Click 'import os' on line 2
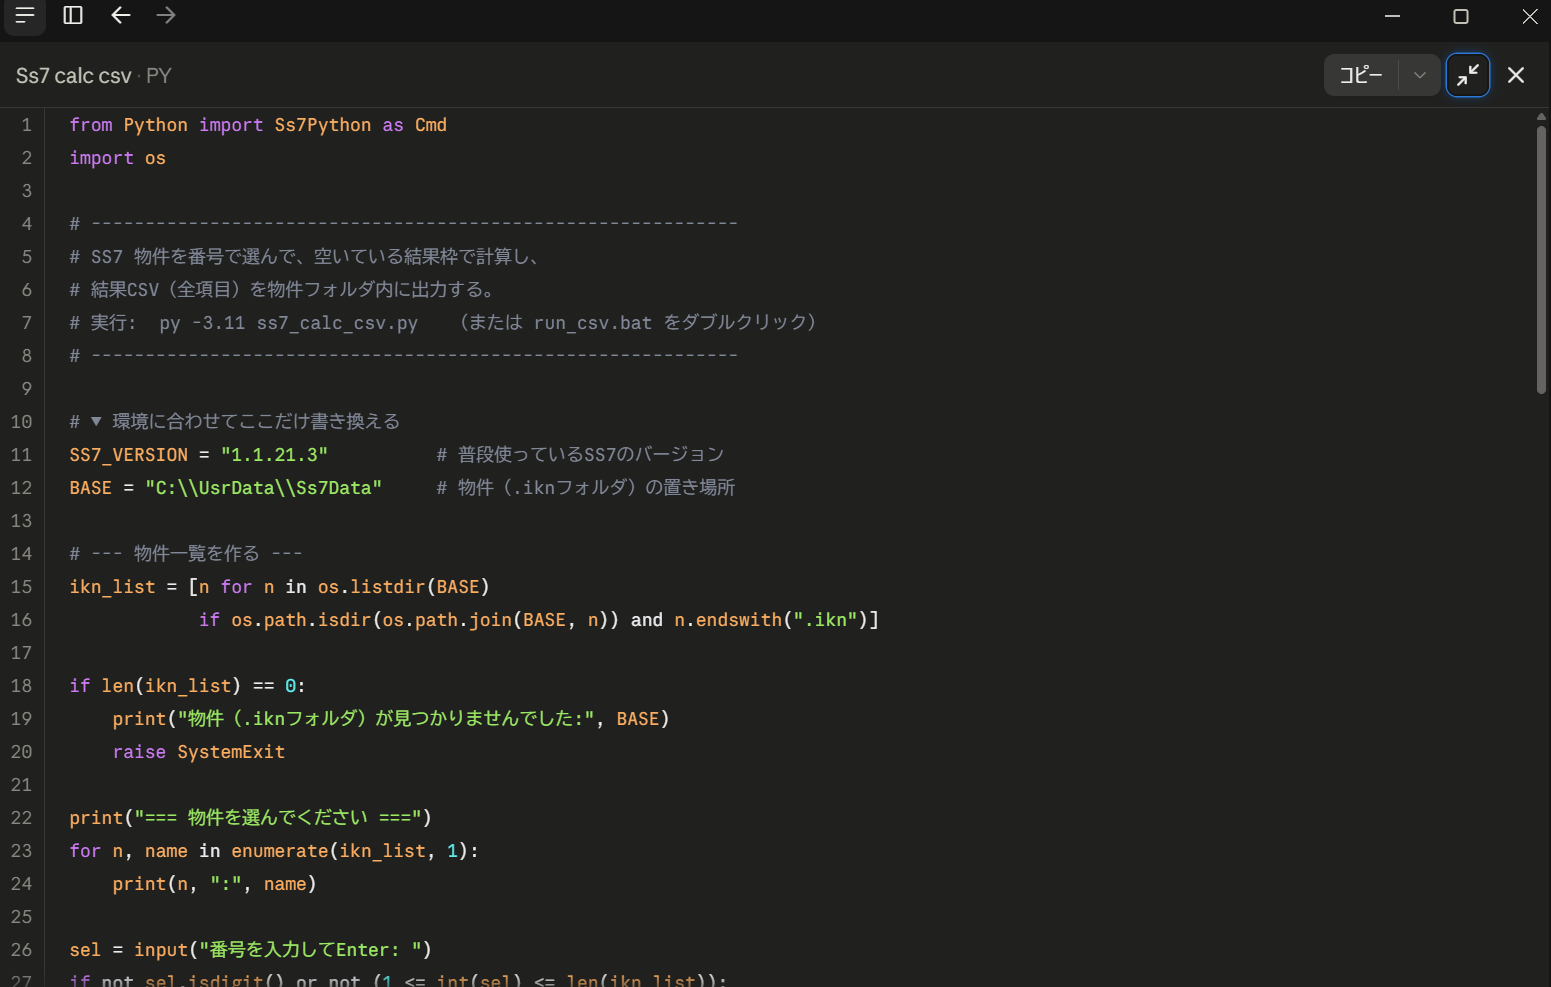The height and width of the screenshot is (987, 1551). (118, 158)
